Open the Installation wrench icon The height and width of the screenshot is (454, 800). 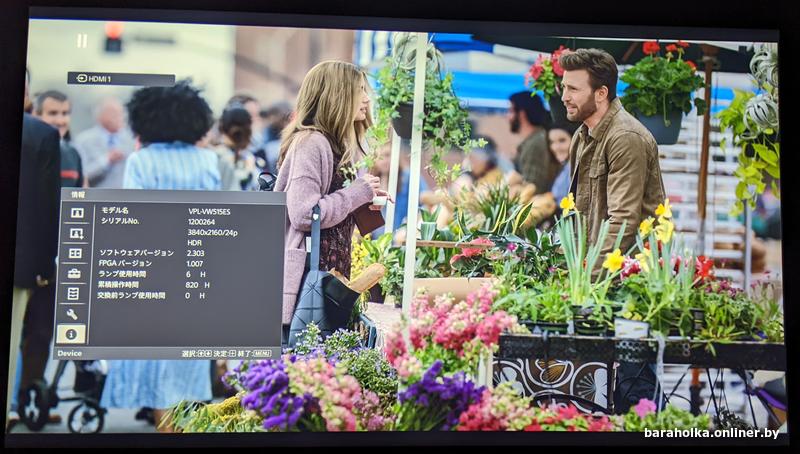(72, 314)
